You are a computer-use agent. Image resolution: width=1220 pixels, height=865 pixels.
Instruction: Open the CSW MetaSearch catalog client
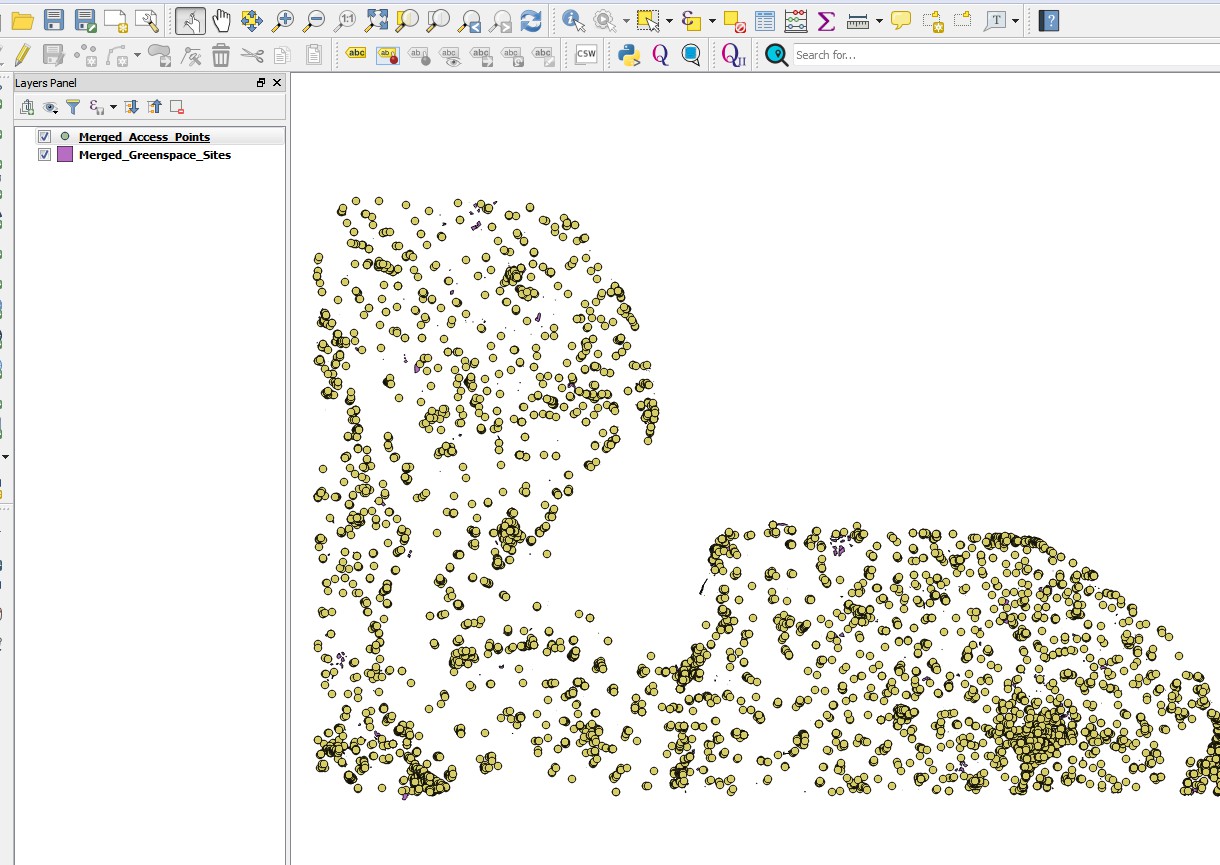(586, 55)
